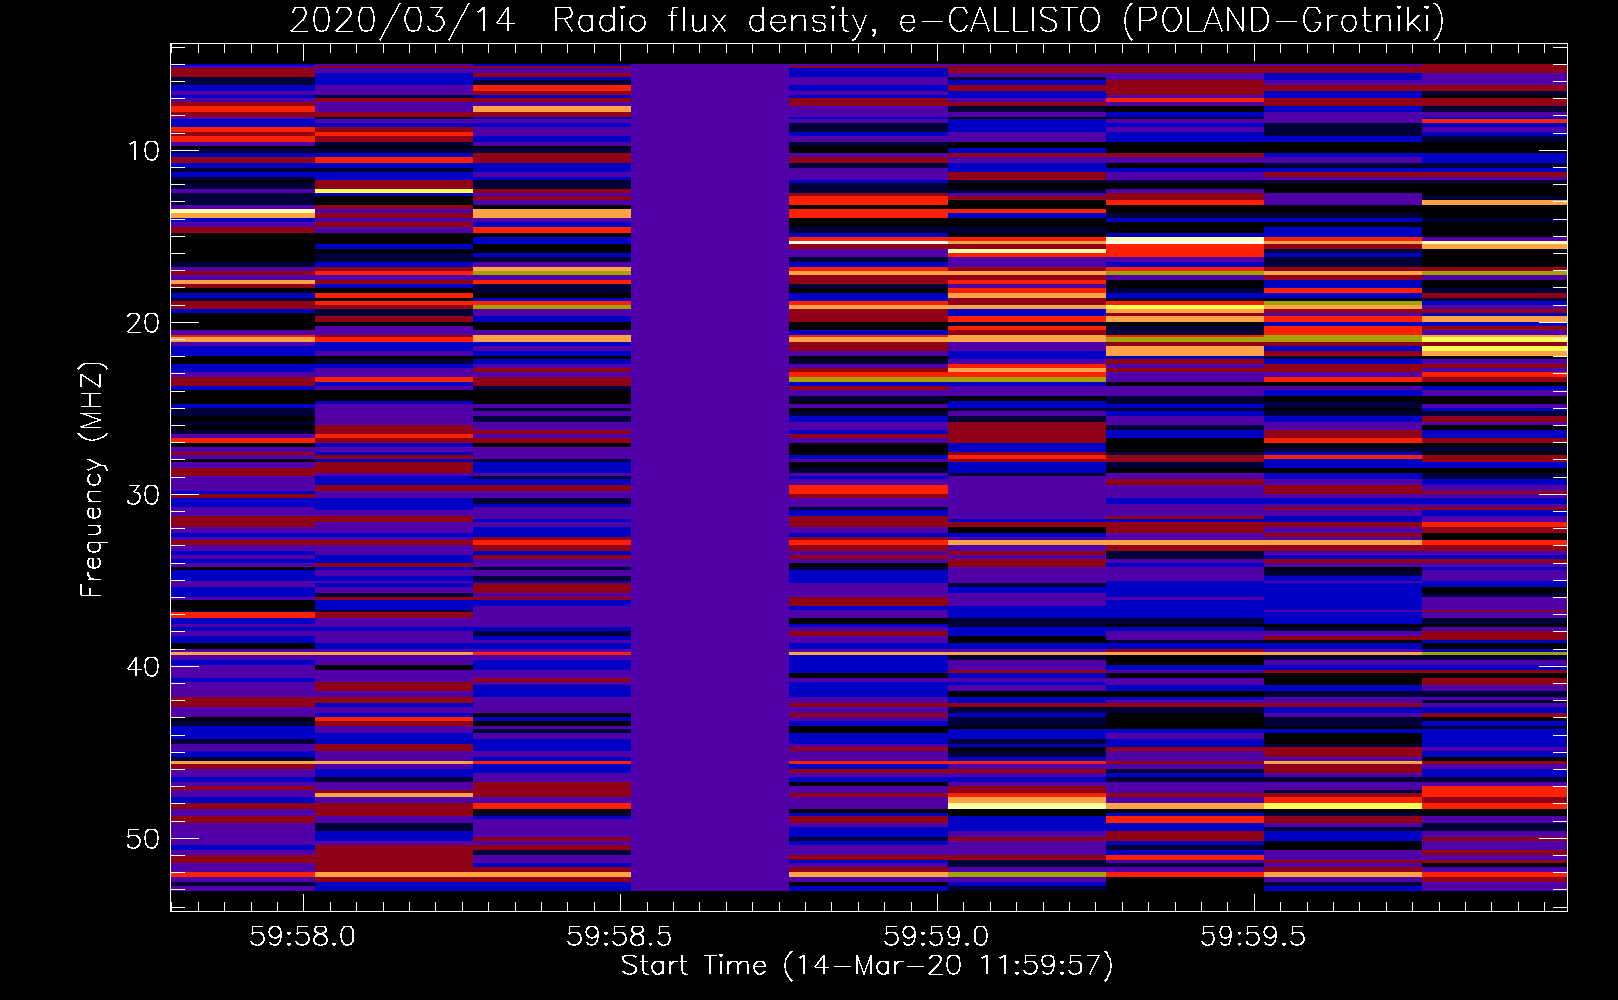
Task: Click the 59:58.5 time tick label
Action: click(619, 936)
